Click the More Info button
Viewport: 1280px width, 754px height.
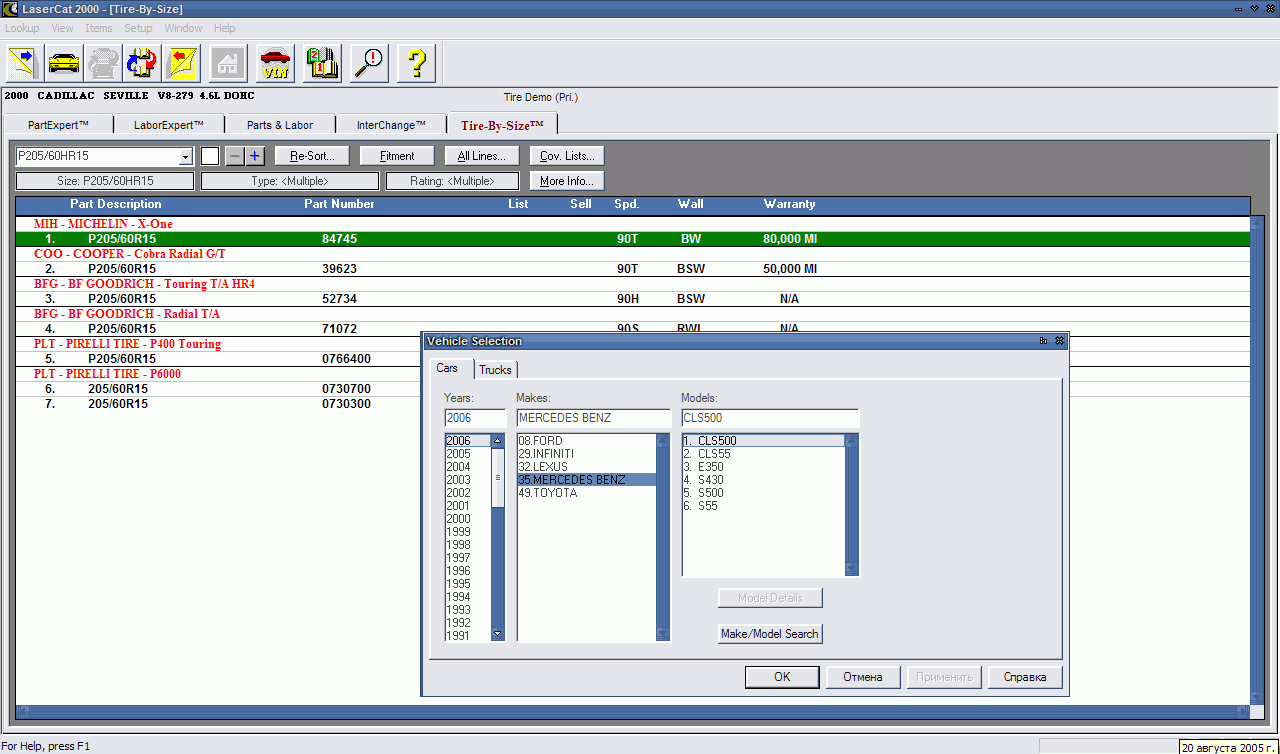point(567,181)
